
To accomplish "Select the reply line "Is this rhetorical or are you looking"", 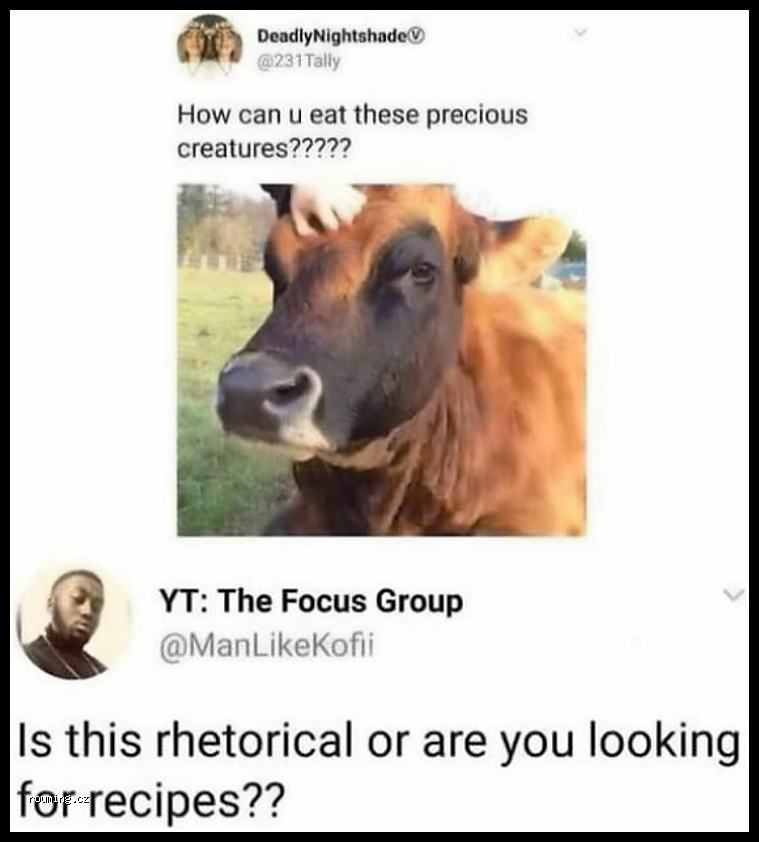I will click(379, 743).
